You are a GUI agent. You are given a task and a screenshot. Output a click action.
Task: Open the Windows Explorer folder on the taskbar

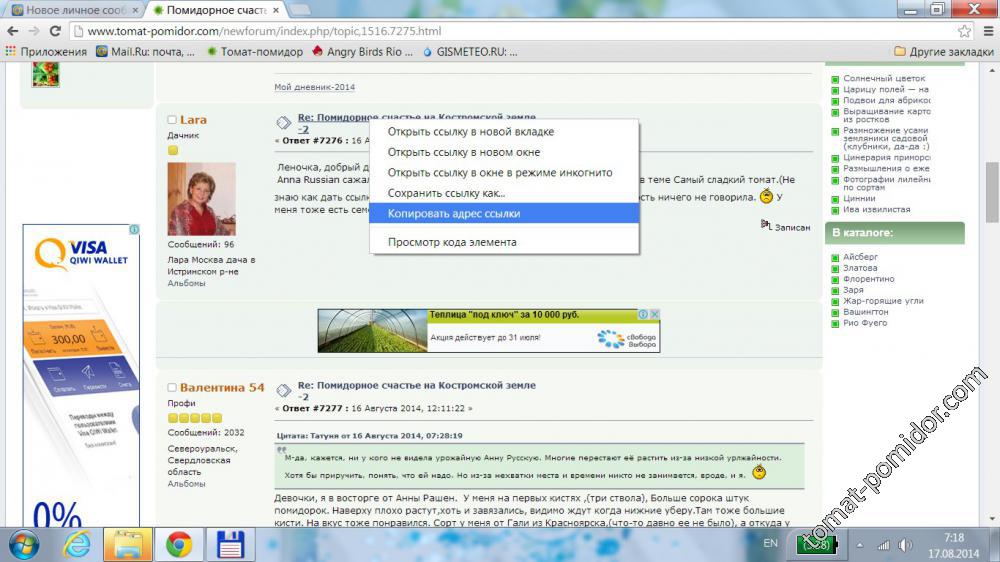pyautogui.click(x=128, y=545)
